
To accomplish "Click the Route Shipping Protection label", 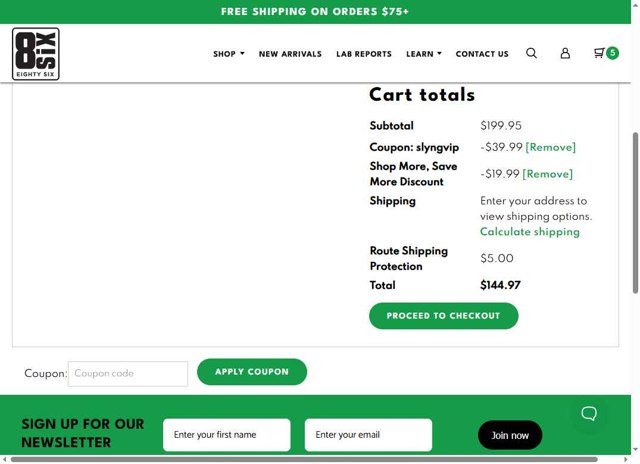I will [x=409, y=258].
